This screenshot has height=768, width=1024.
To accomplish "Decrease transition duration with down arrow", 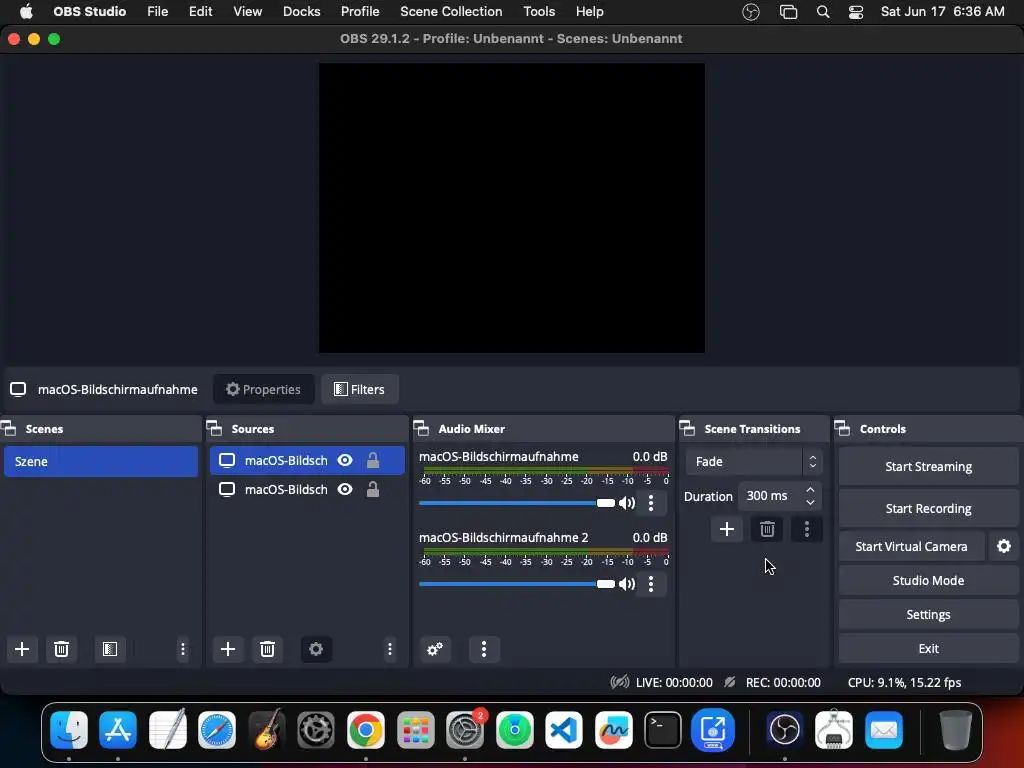I will pyautogui.click(x=810, y=503).
